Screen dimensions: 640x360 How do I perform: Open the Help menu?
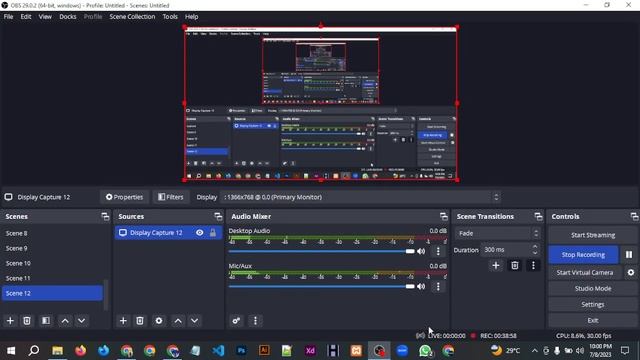pyautogui.click(x=191, y=17)
